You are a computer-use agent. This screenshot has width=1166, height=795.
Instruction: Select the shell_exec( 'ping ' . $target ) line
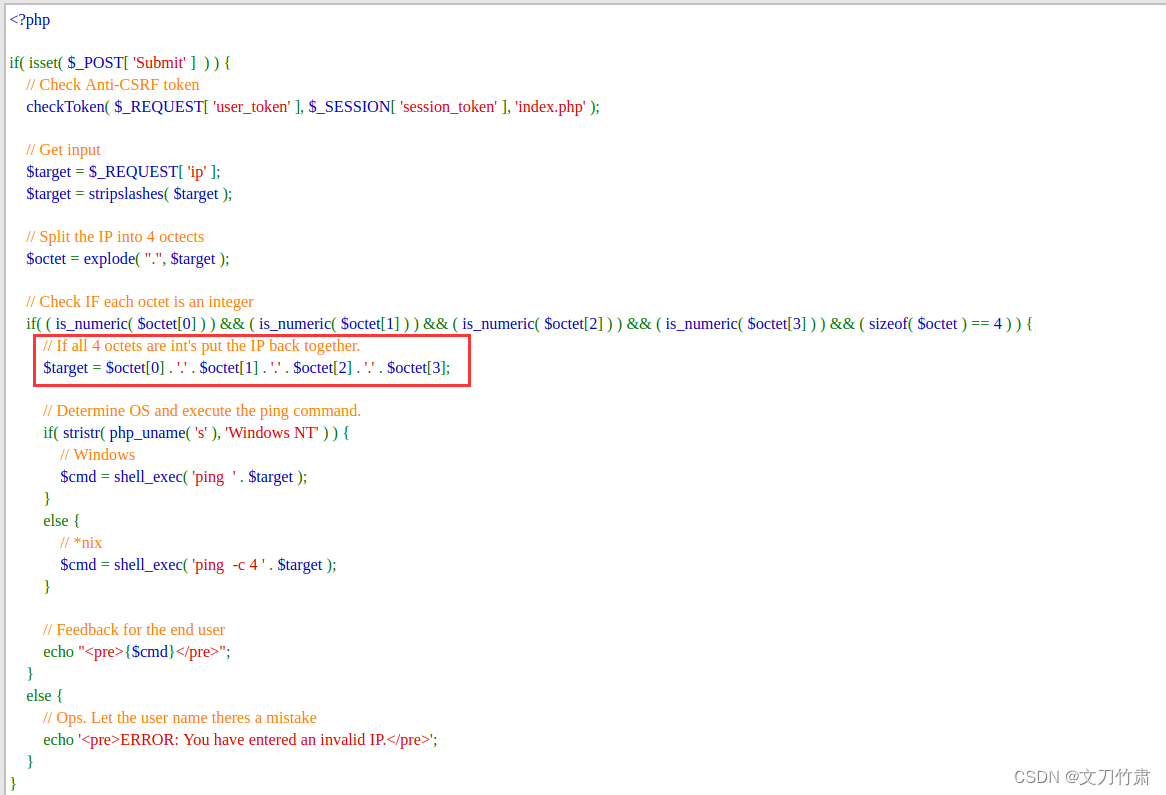184,477
